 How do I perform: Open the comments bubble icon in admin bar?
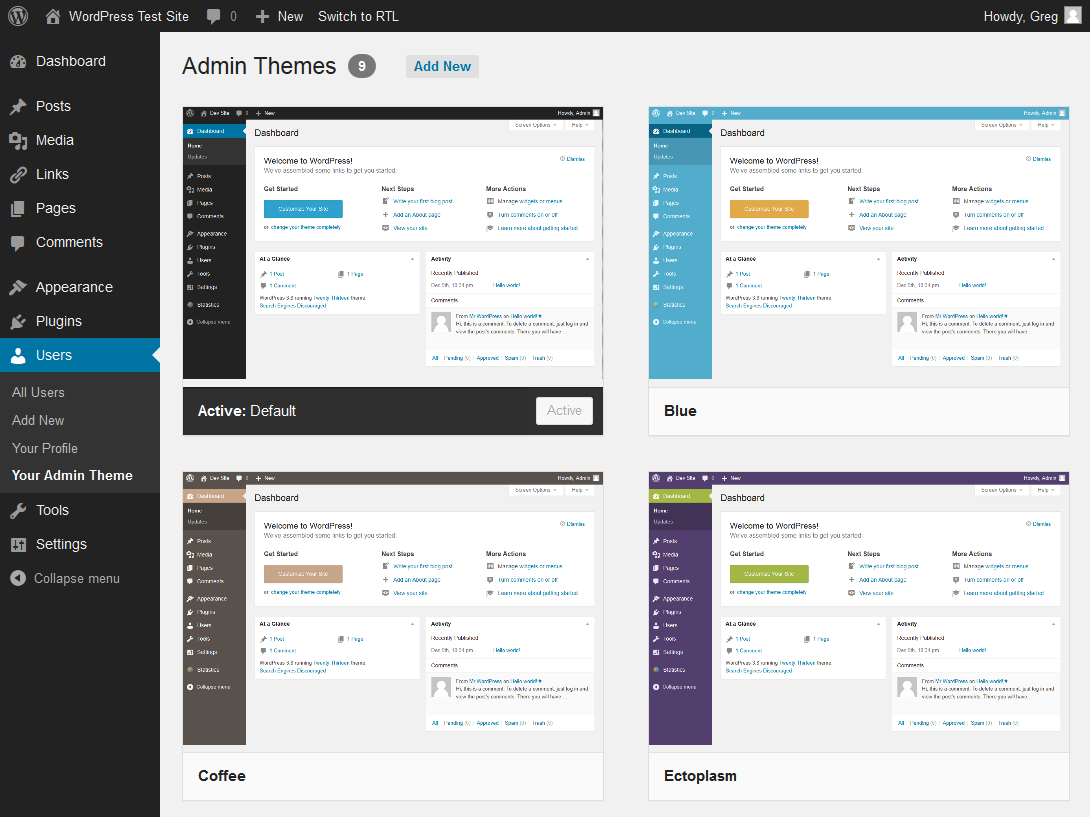tap(213, 16)
